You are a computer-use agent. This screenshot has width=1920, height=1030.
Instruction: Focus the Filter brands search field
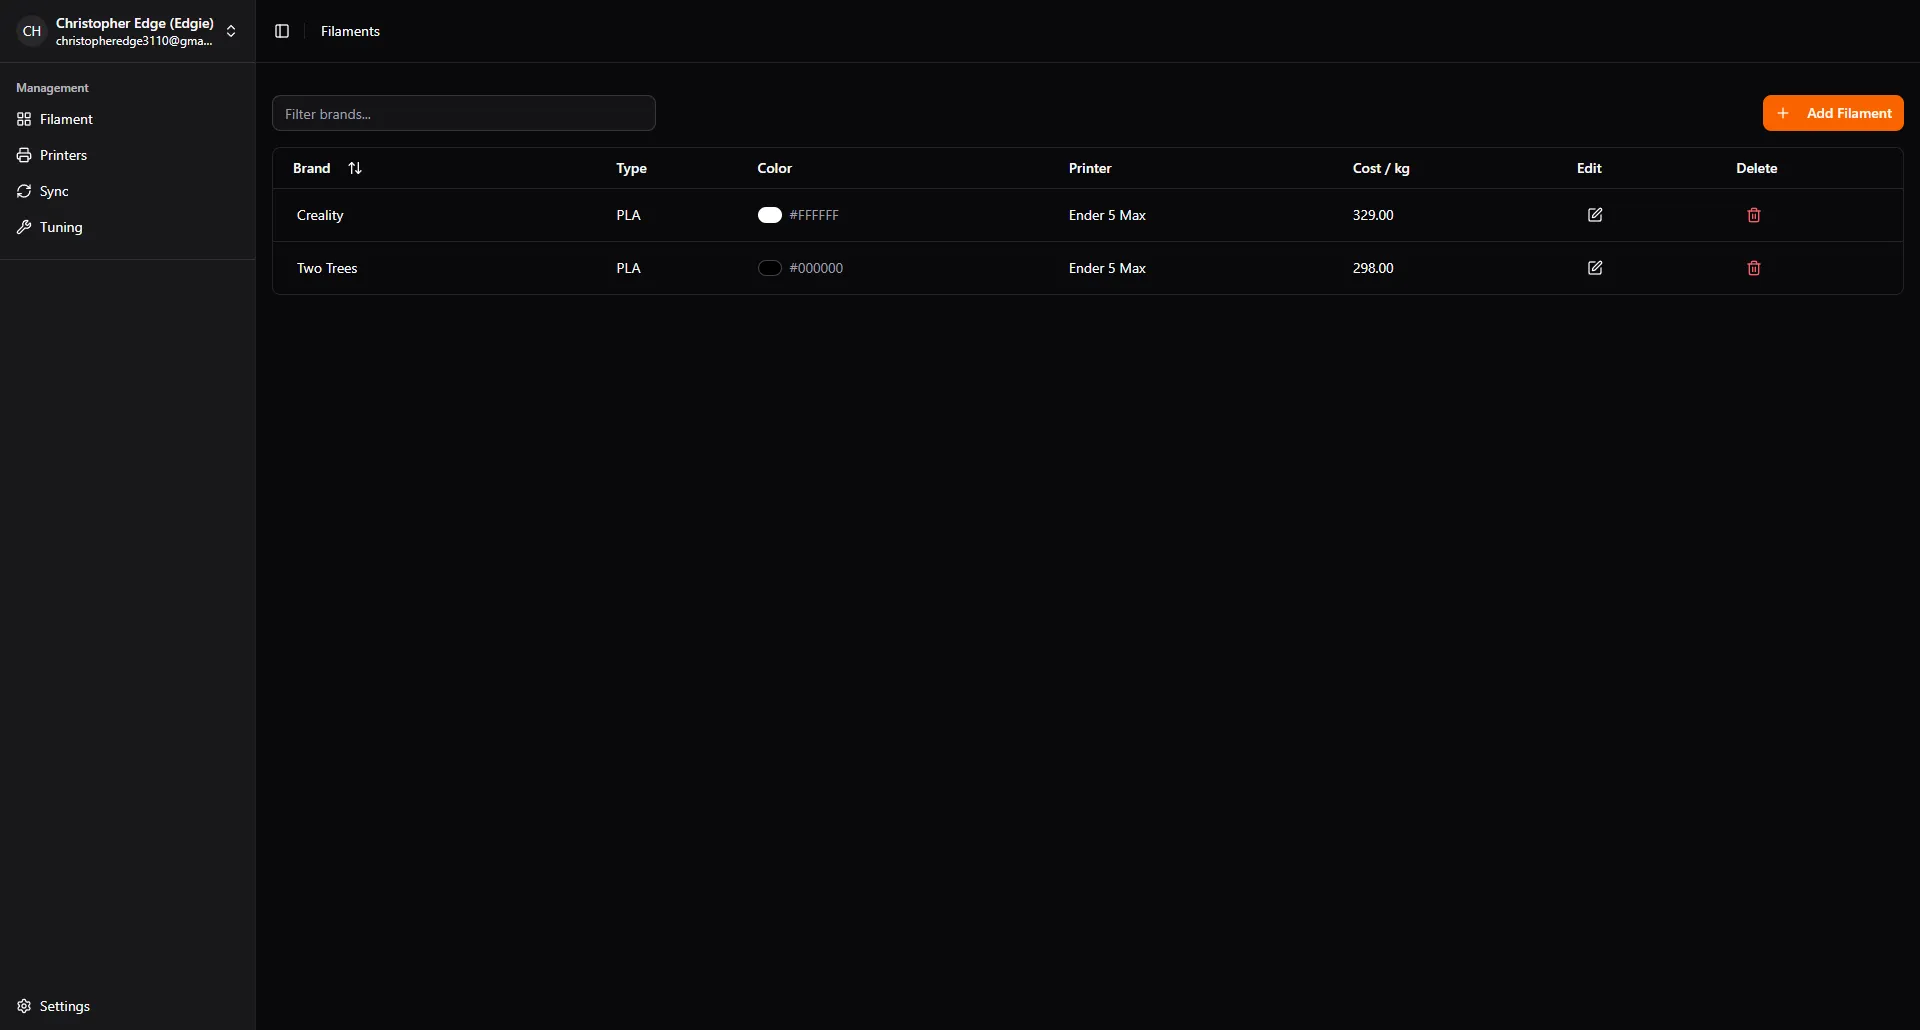click(464, 113)
